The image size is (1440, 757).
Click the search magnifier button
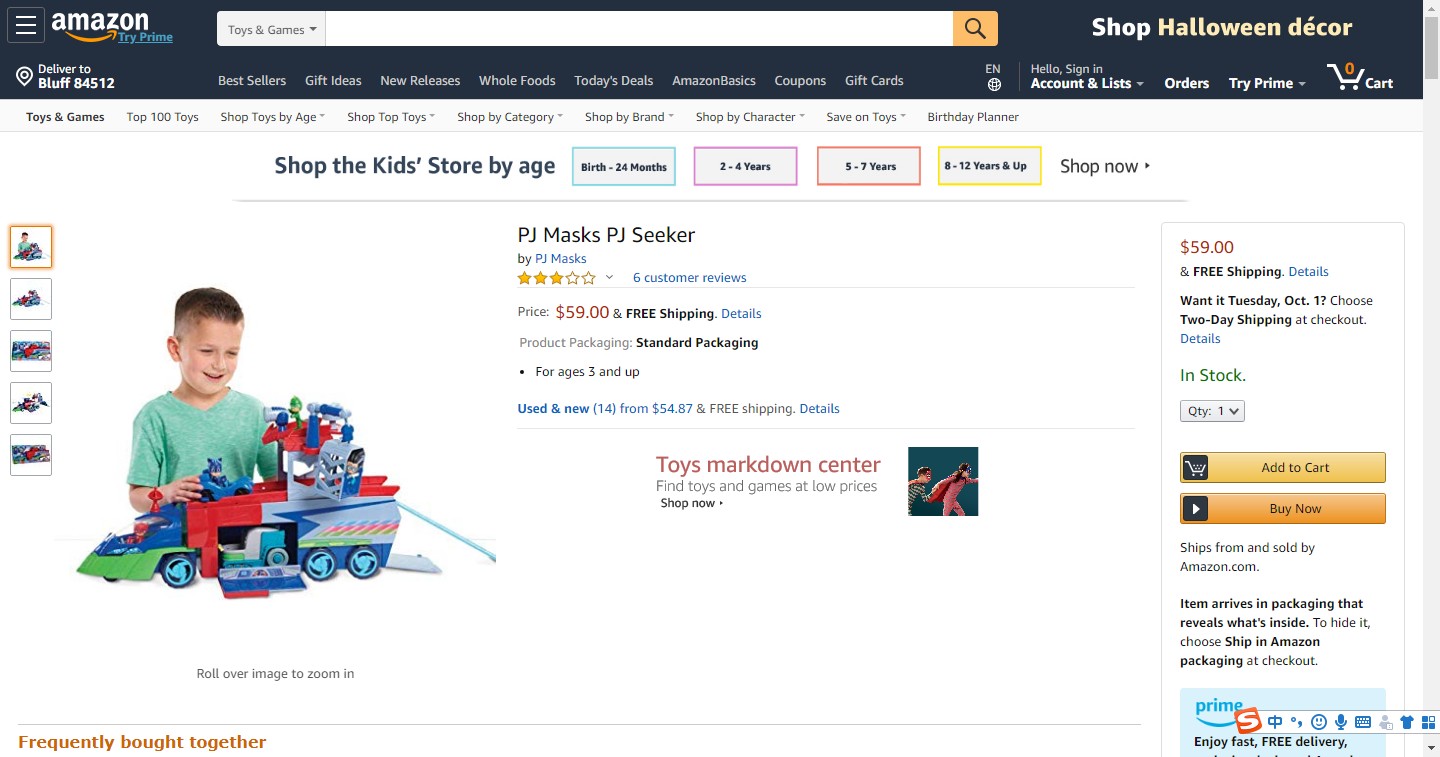[975, 29]
